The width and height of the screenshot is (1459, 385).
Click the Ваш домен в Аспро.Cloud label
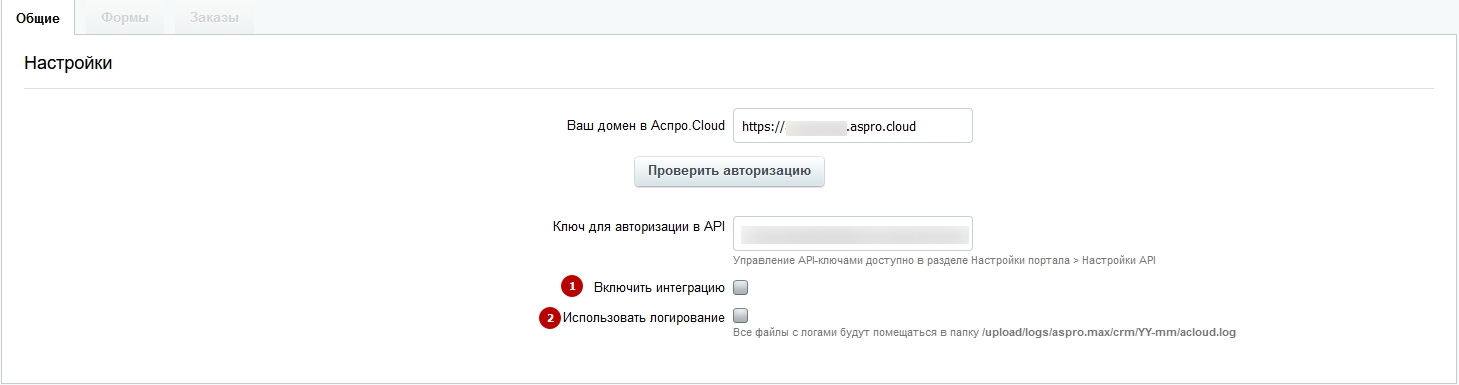click(x=646, y=126)
